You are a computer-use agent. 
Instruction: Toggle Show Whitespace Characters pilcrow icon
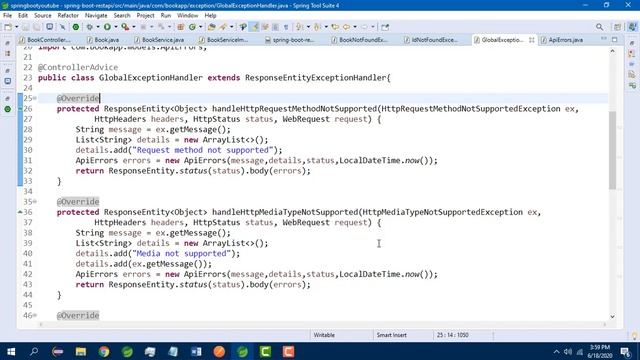tap(286, 27)
